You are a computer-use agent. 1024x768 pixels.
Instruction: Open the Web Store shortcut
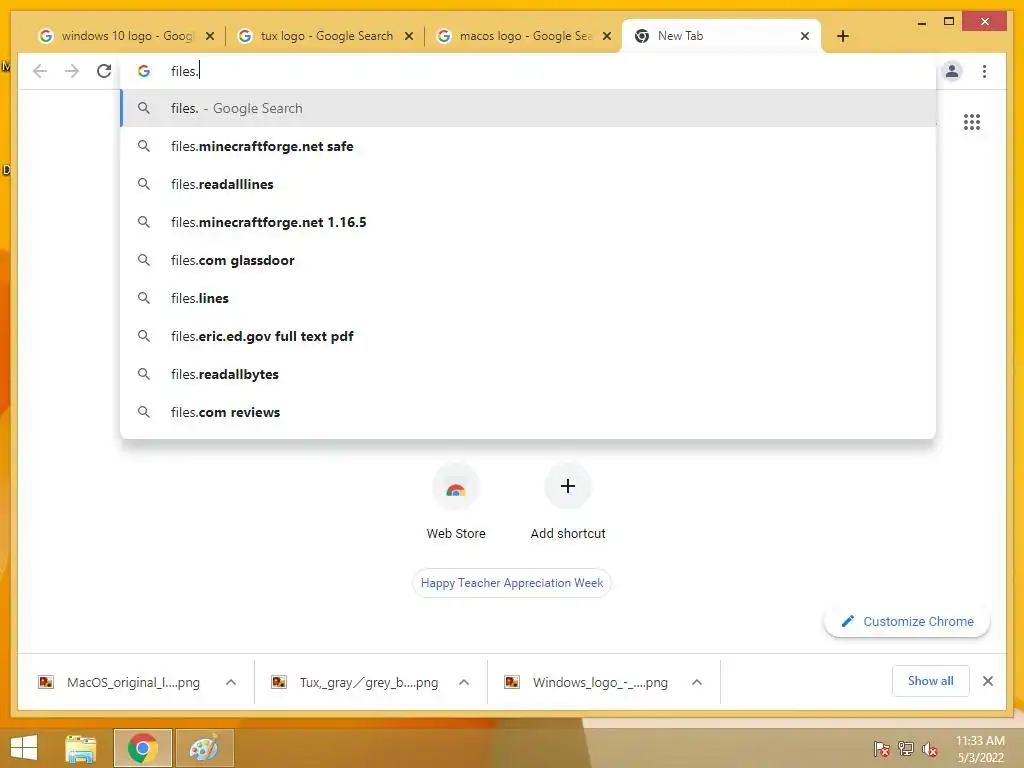pos(456,501)
